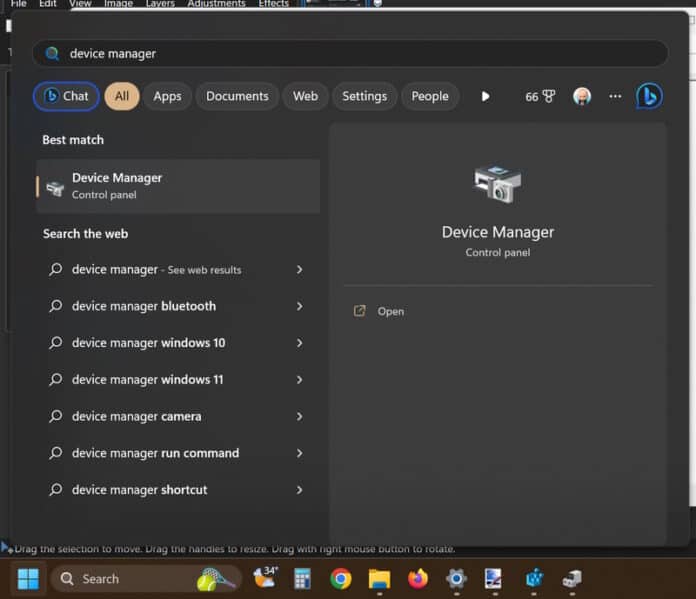Open the View menu in background editor

coord(80,4)
